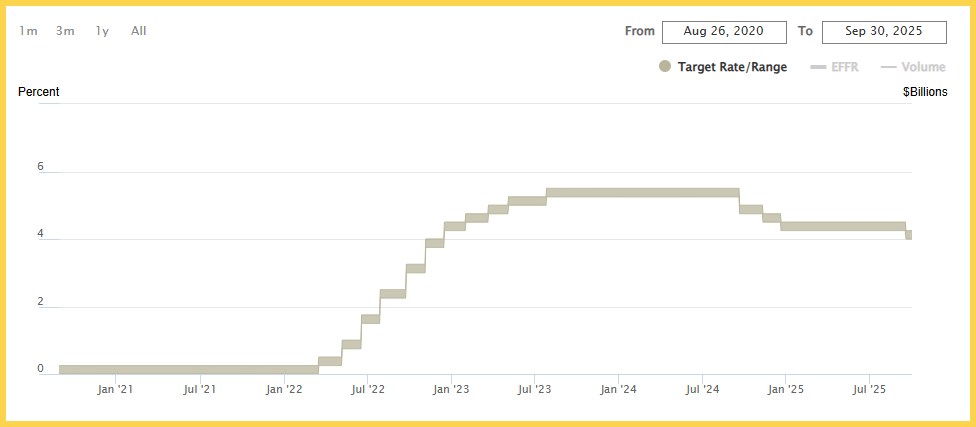
Task: Switch to the 3m time range
Action: pos(65,31)
